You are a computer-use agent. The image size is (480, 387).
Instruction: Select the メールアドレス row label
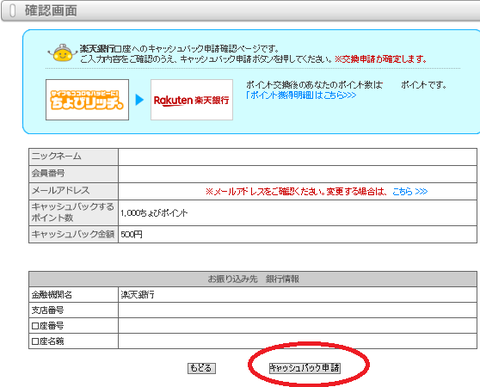[61, 191]
